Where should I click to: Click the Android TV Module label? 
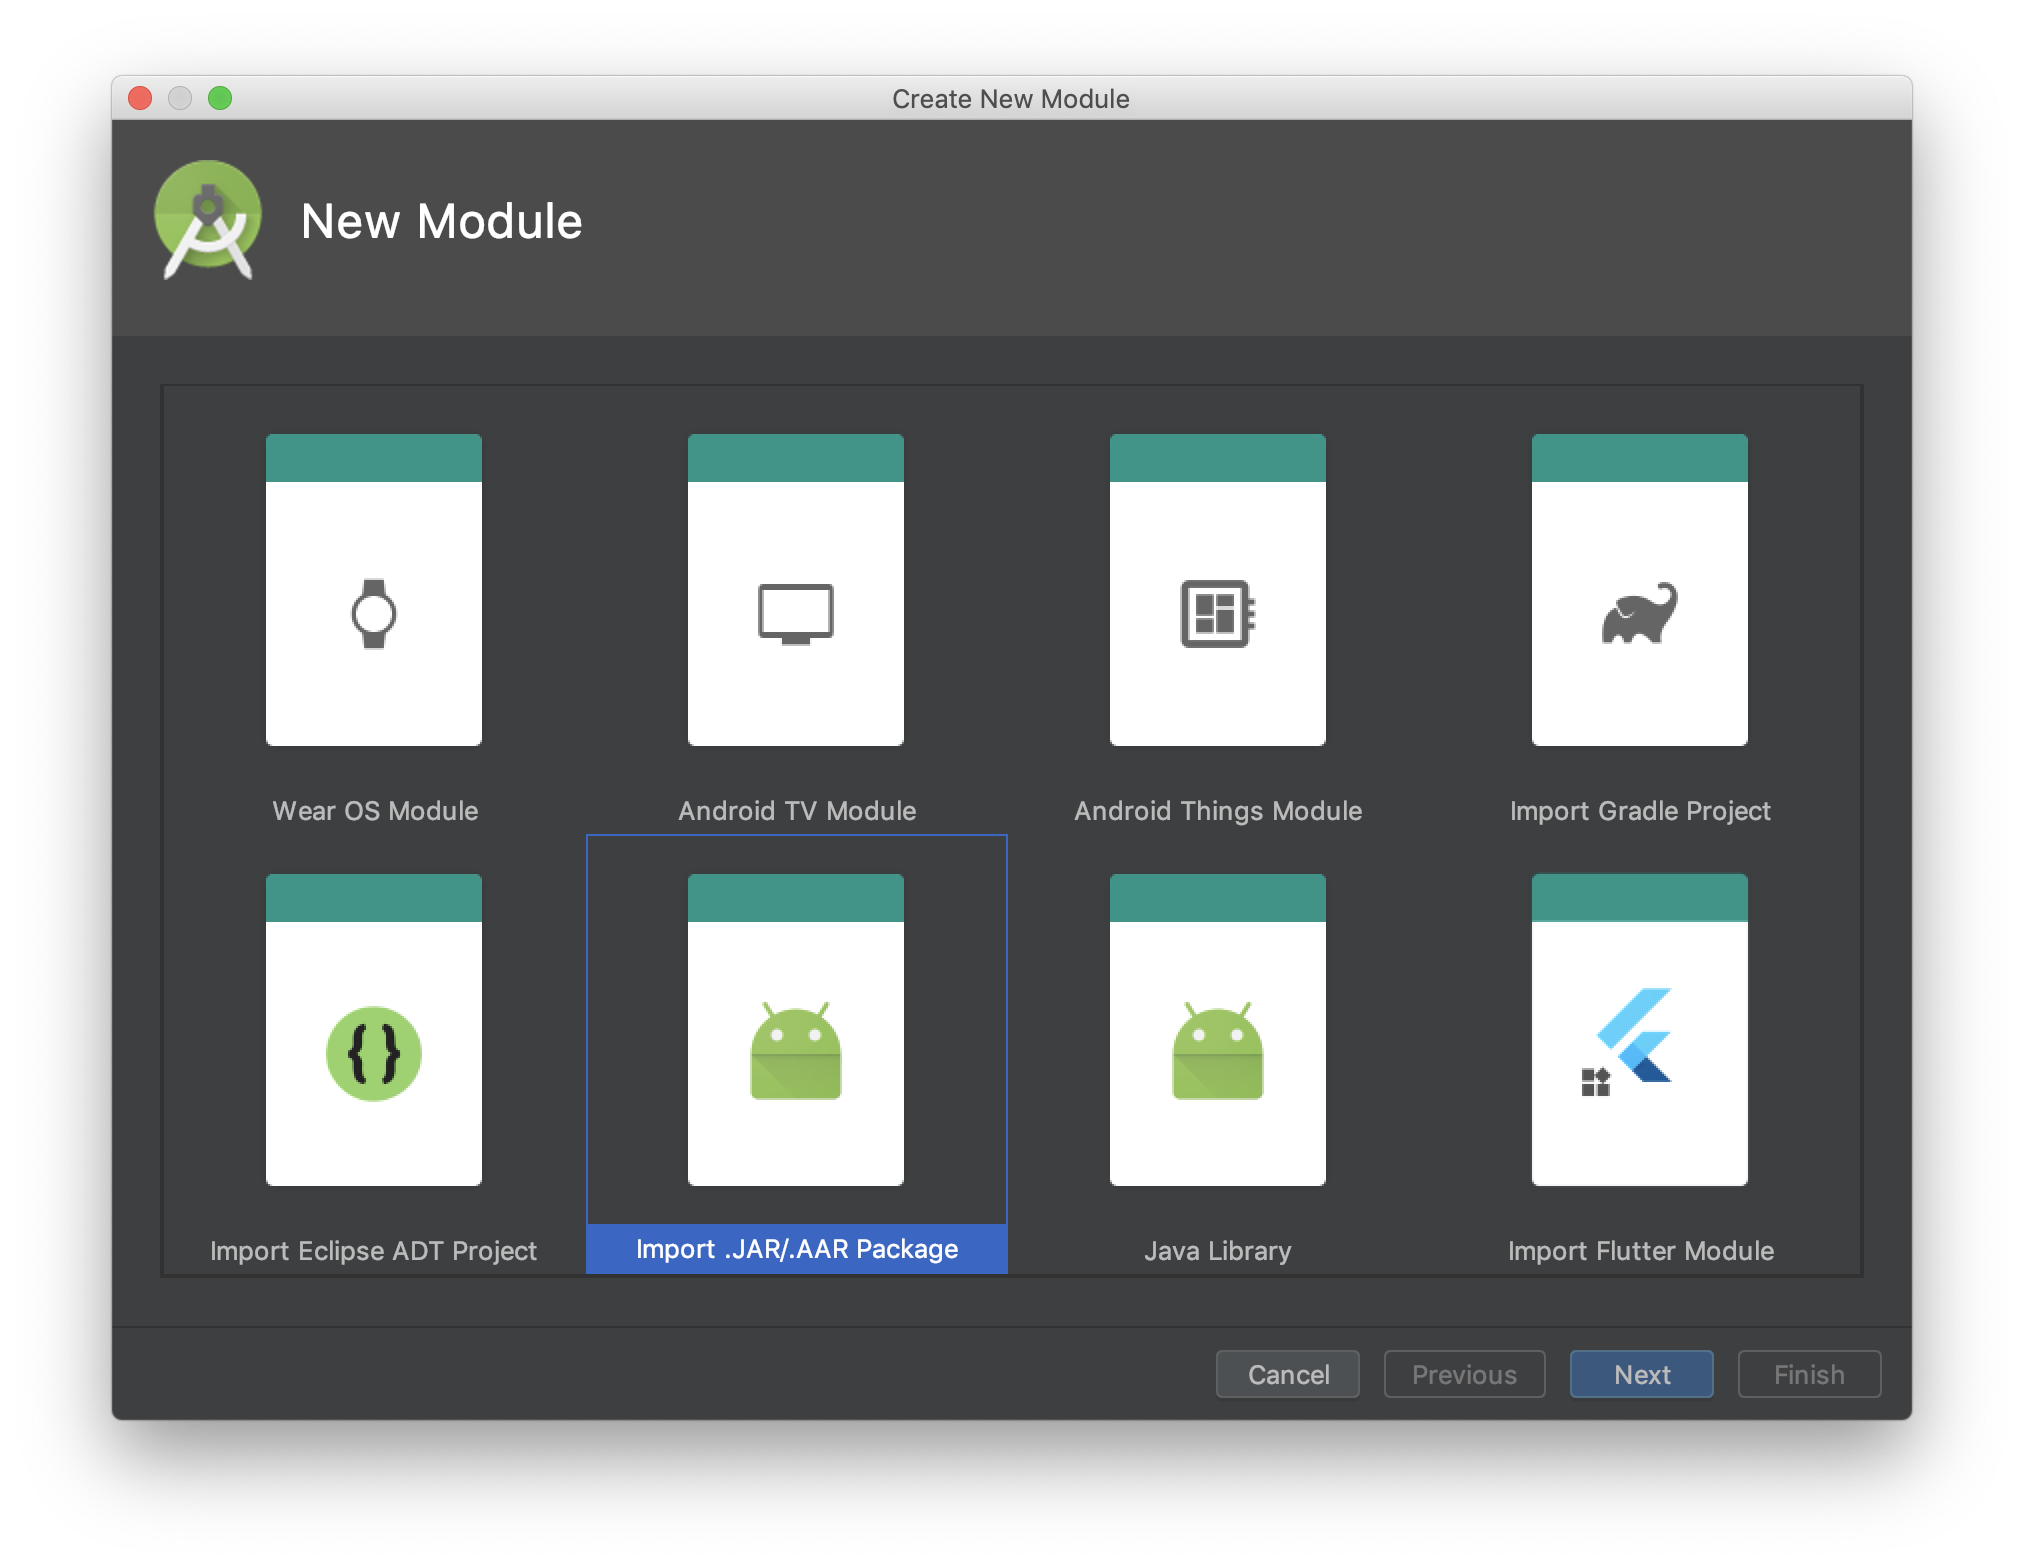pyautogui.click(x=797, y=811)
